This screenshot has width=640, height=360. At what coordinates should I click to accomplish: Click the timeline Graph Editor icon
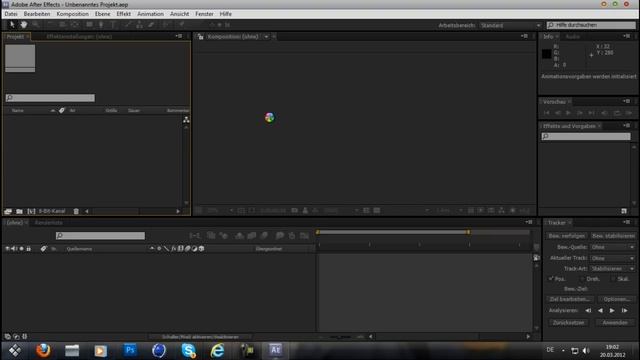click(x=304, y=236)
